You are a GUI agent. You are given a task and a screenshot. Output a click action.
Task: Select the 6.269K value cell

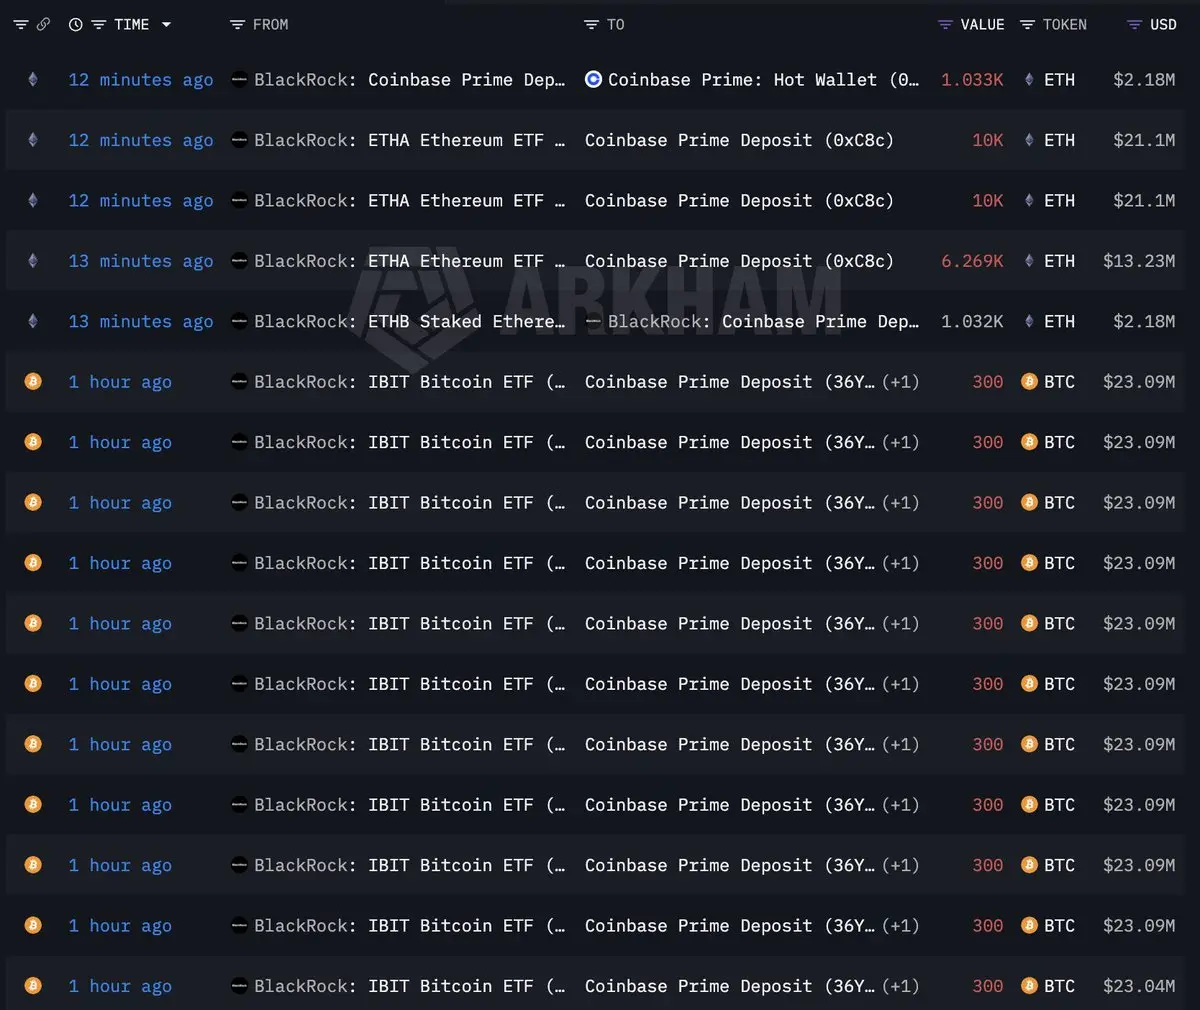coord(972,261)
